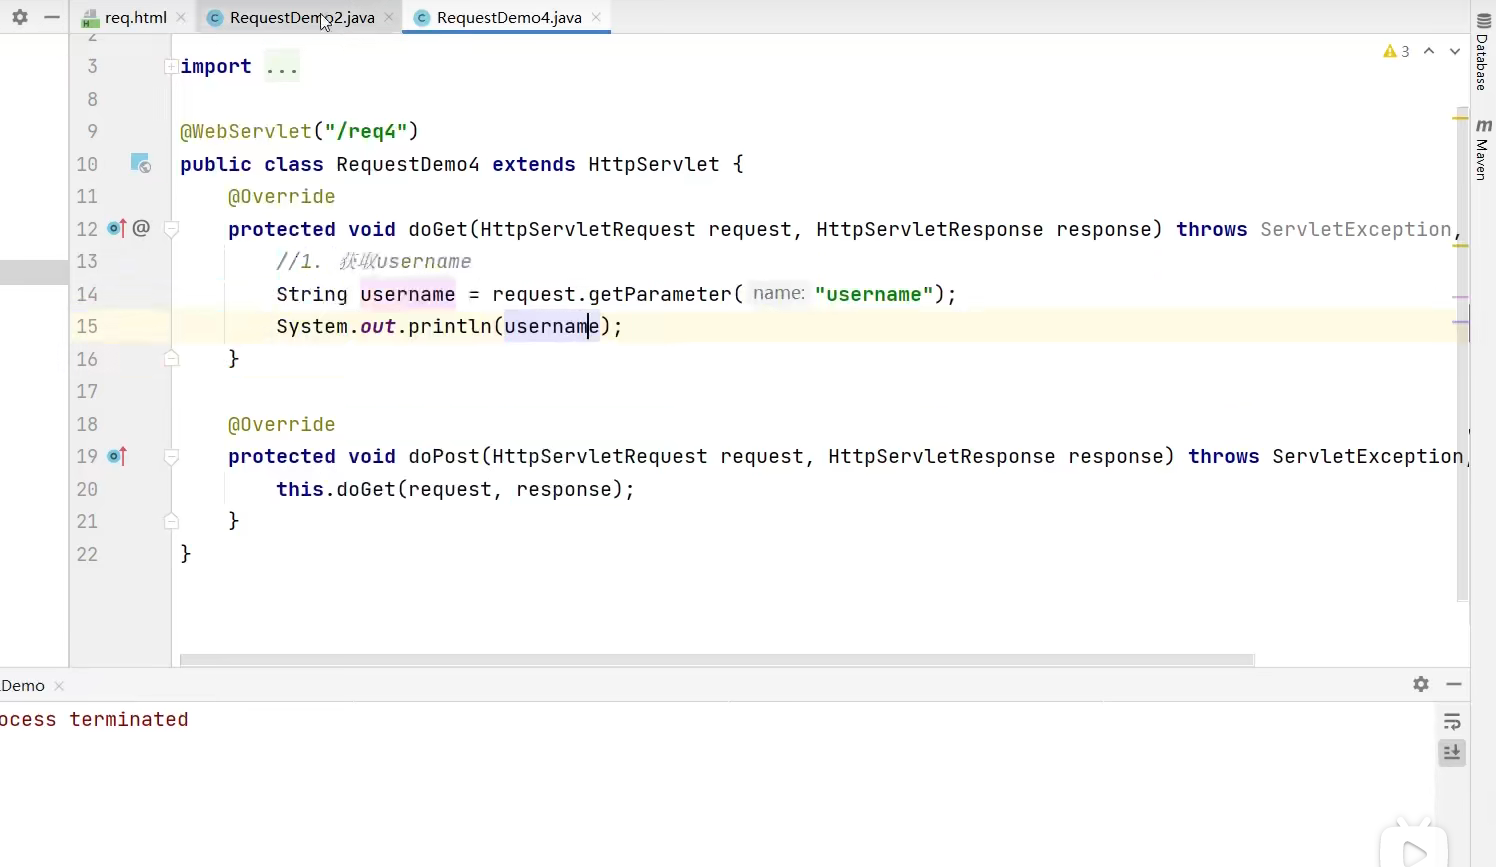Go to next highlighted error arrow

(x=1455, y=51)
